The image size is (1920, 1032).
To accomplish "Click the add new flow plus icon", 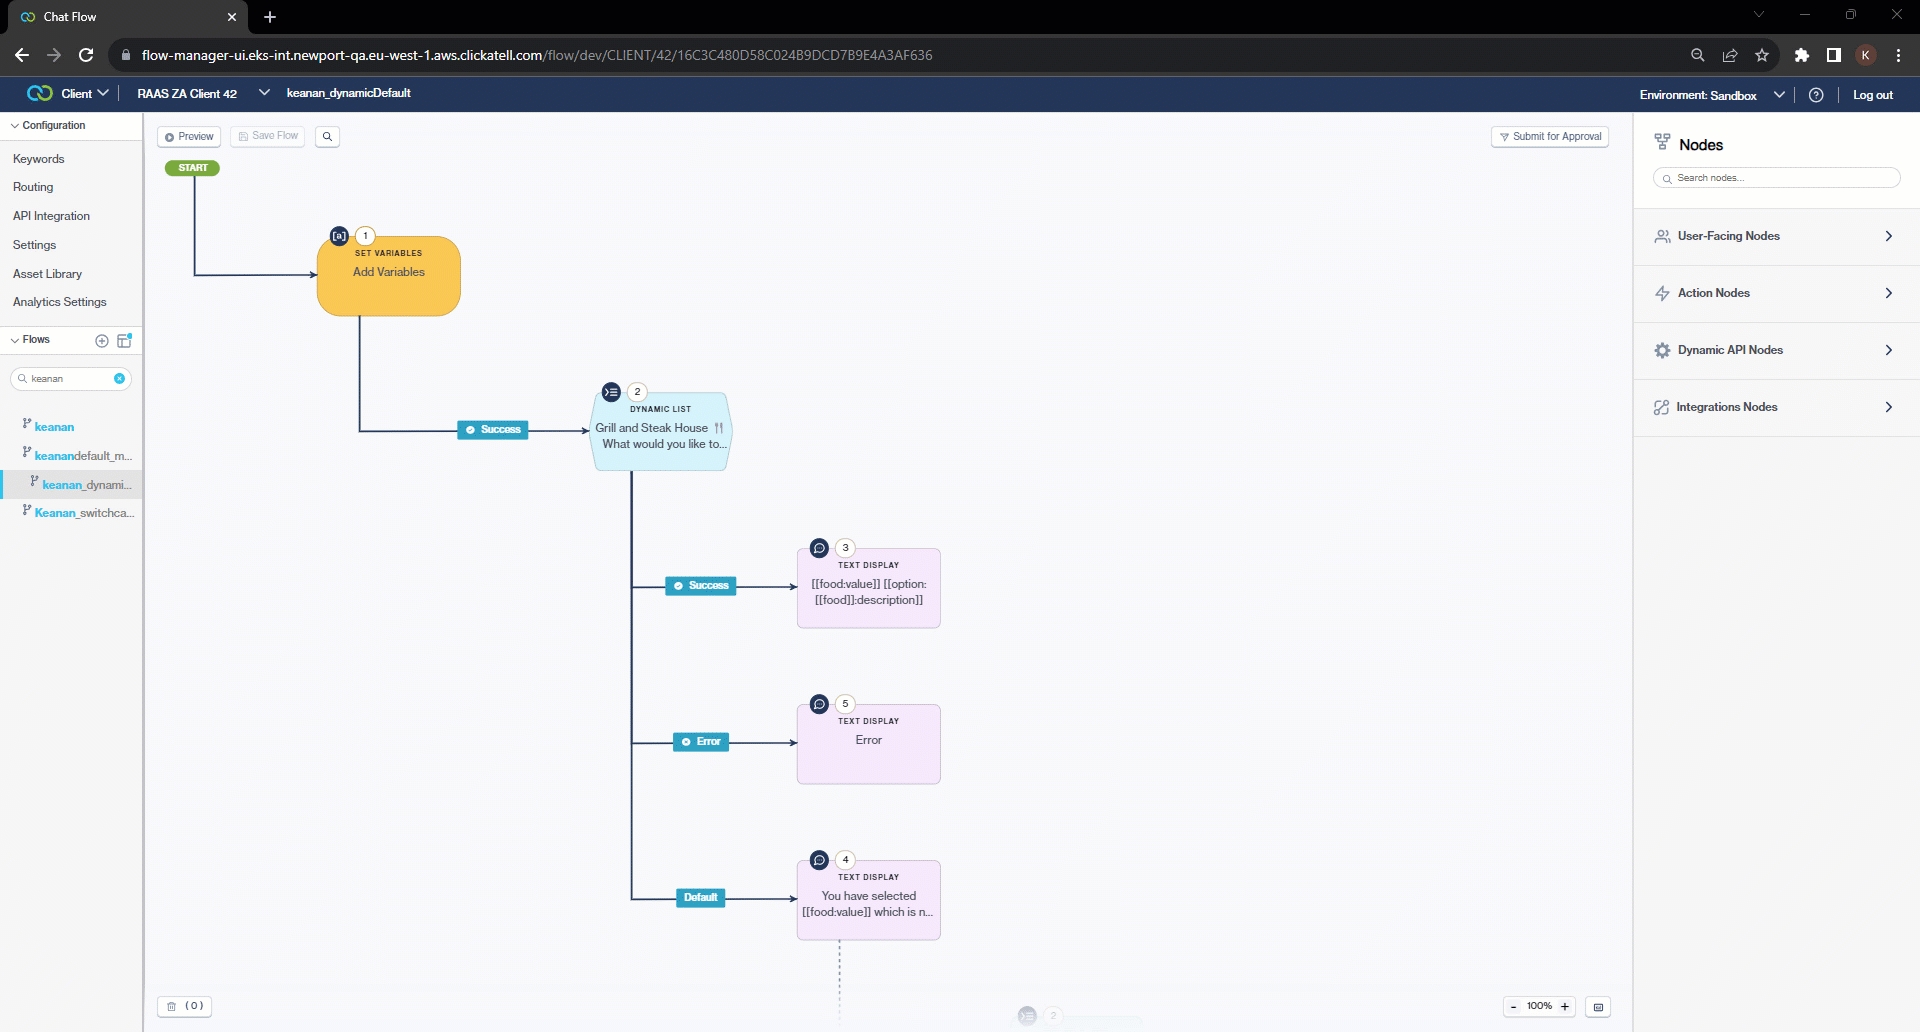I will 101,341.
